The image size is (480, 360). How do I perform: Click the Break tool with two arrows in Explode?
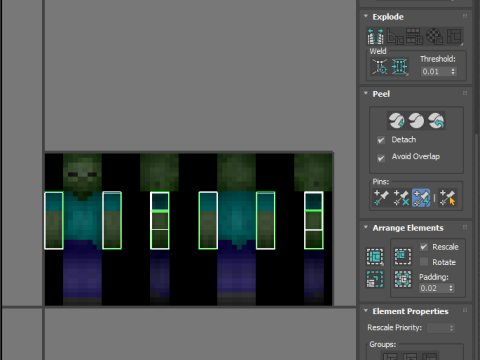point(375,36)
